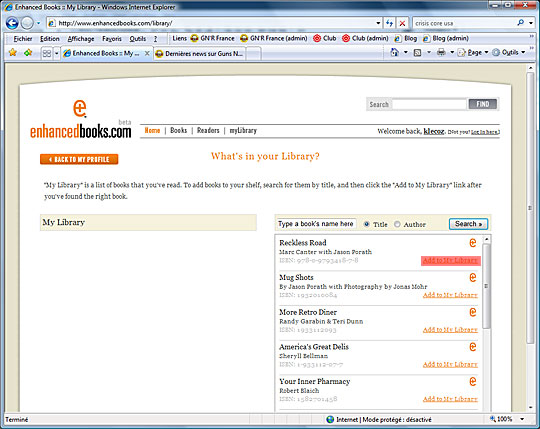The width and height of the screenshot is (540, 429).
Task: Click the Quick Tabs grid icon
Action: point(46,53)
